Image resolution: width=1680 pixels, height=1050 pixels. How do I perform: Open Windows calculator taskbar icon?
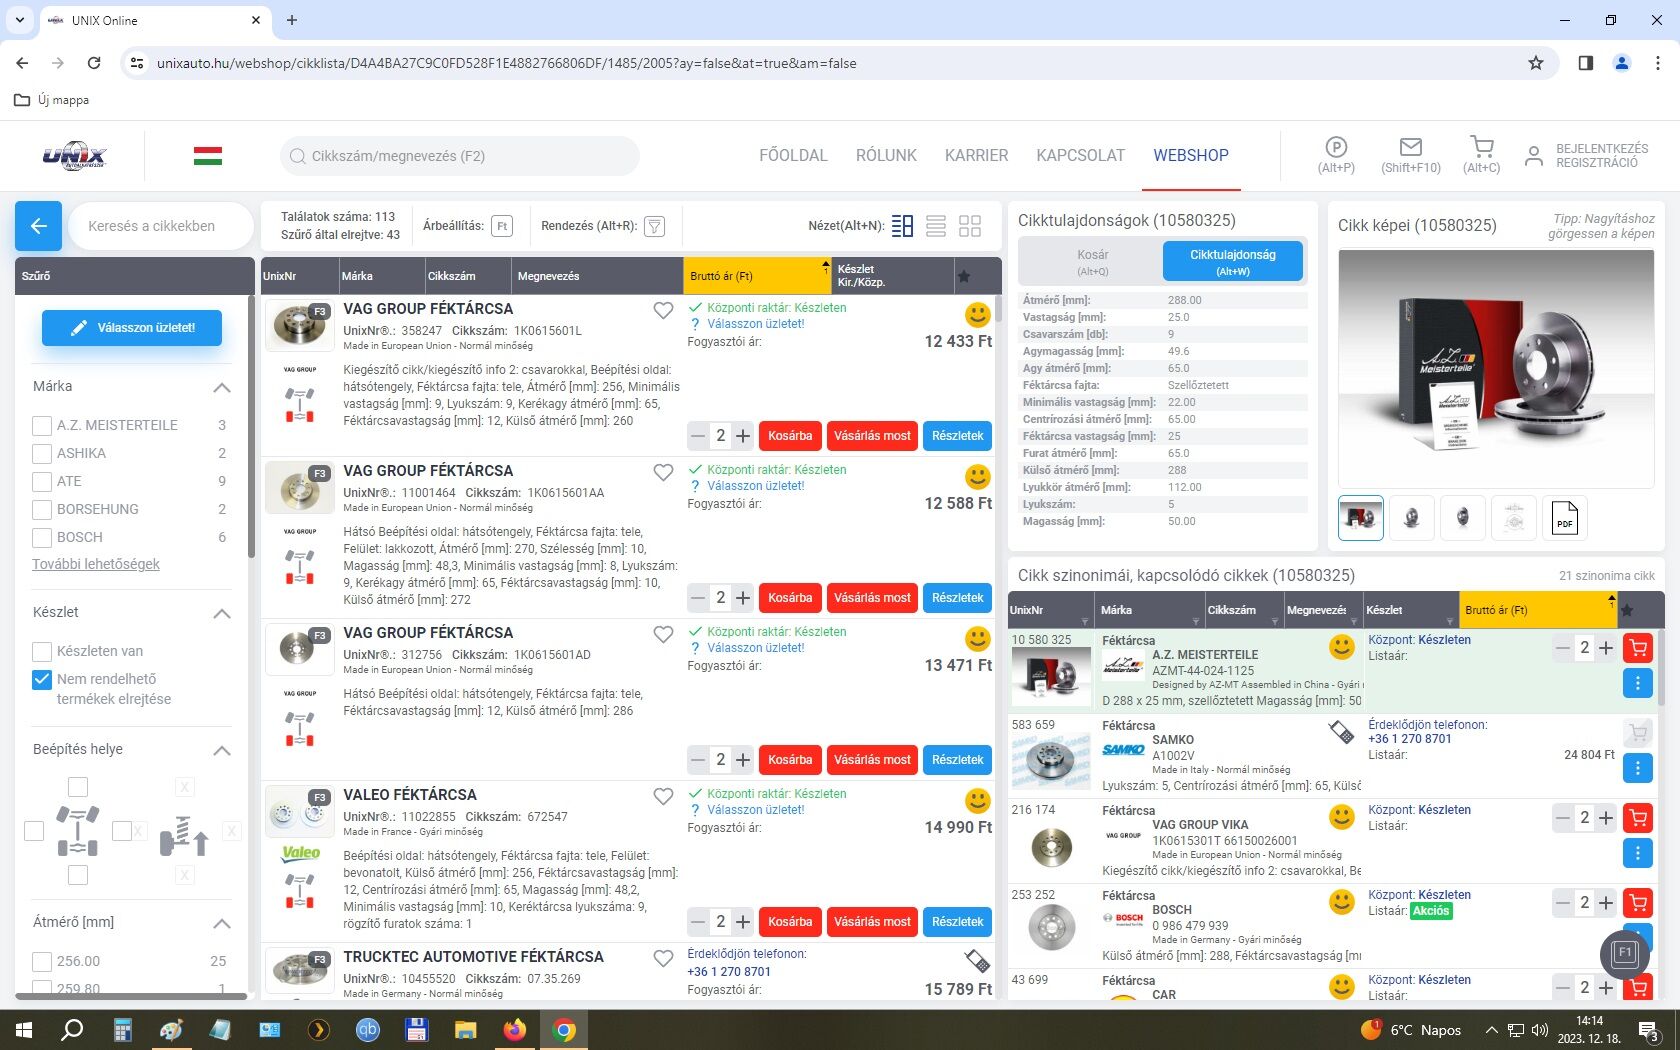click(122, 1029)
